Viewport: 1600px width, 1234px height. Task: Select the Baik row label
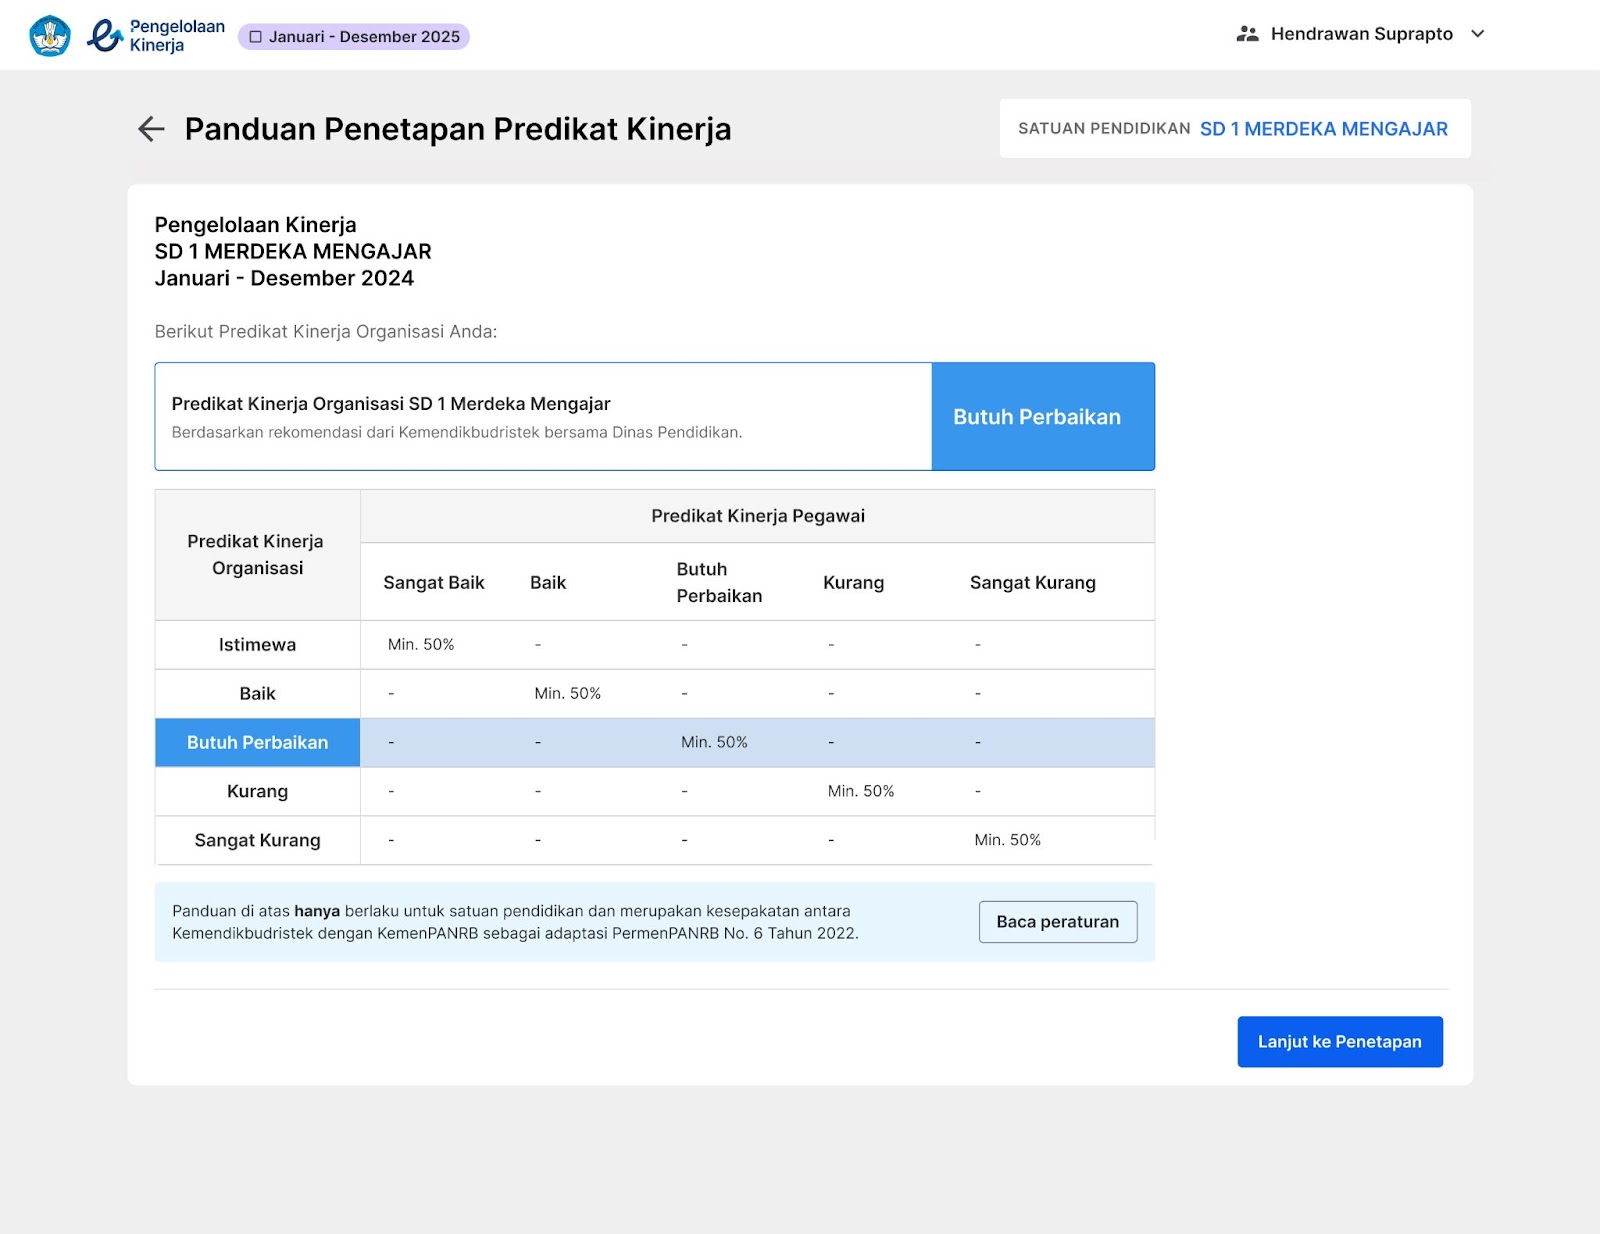(x=258, y=694)
